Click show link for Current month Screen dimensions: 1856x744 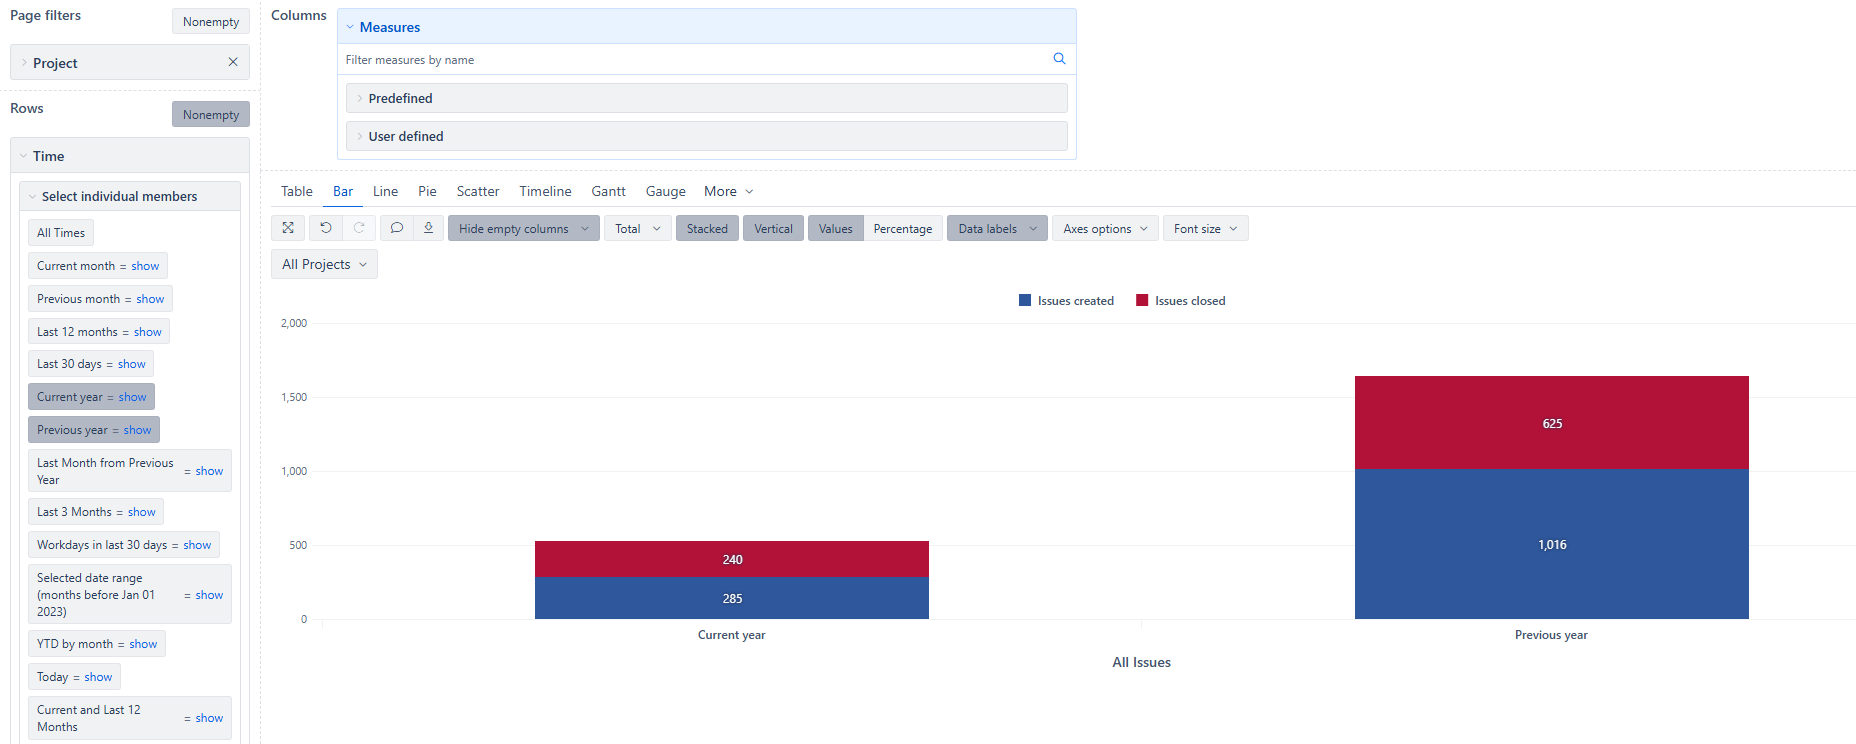pos(145,266)
